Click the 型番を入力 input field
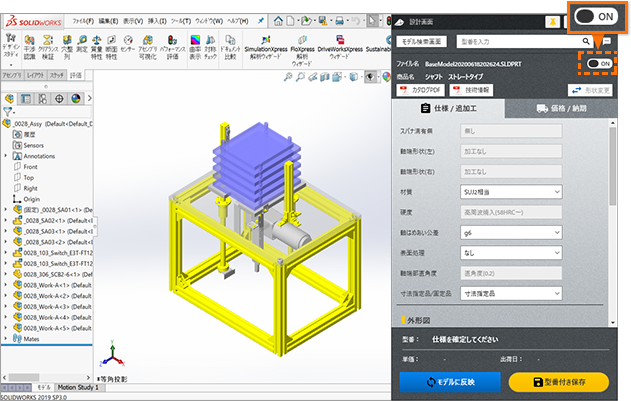 (x=507, y=42)
